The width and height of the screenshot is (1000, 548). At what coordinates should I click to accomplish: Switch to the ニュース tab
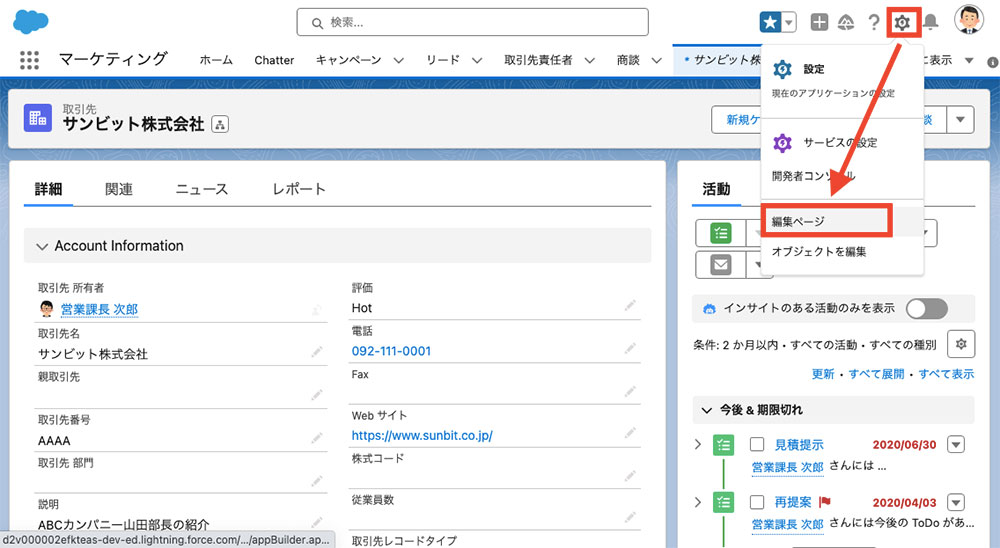click(x=202, y=189)
